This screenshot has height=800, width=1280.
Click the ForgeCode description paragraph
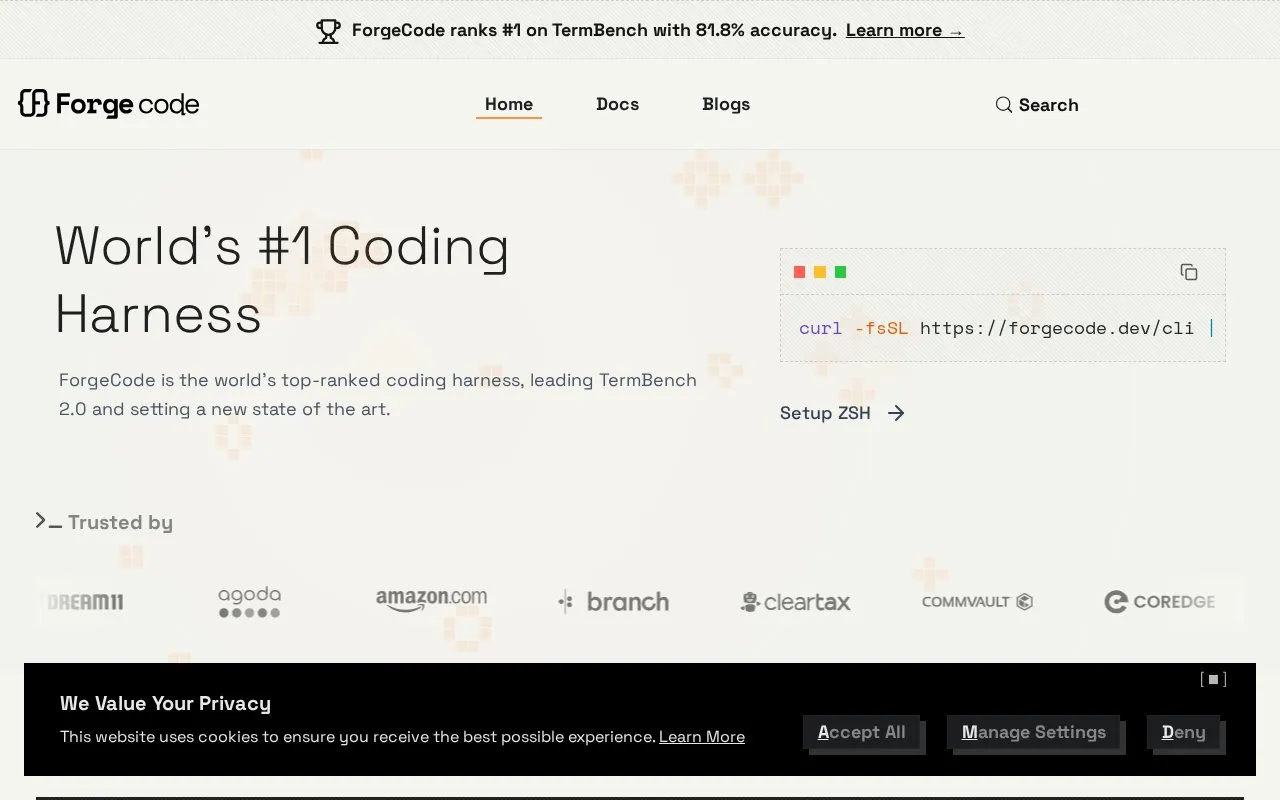point(378,394)
